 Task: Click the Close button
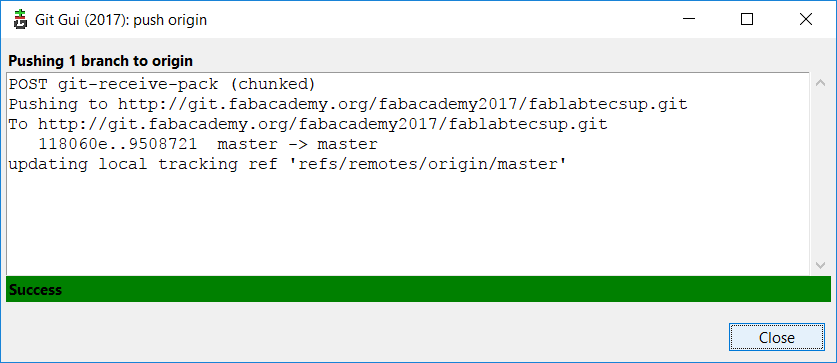point(777,337)
